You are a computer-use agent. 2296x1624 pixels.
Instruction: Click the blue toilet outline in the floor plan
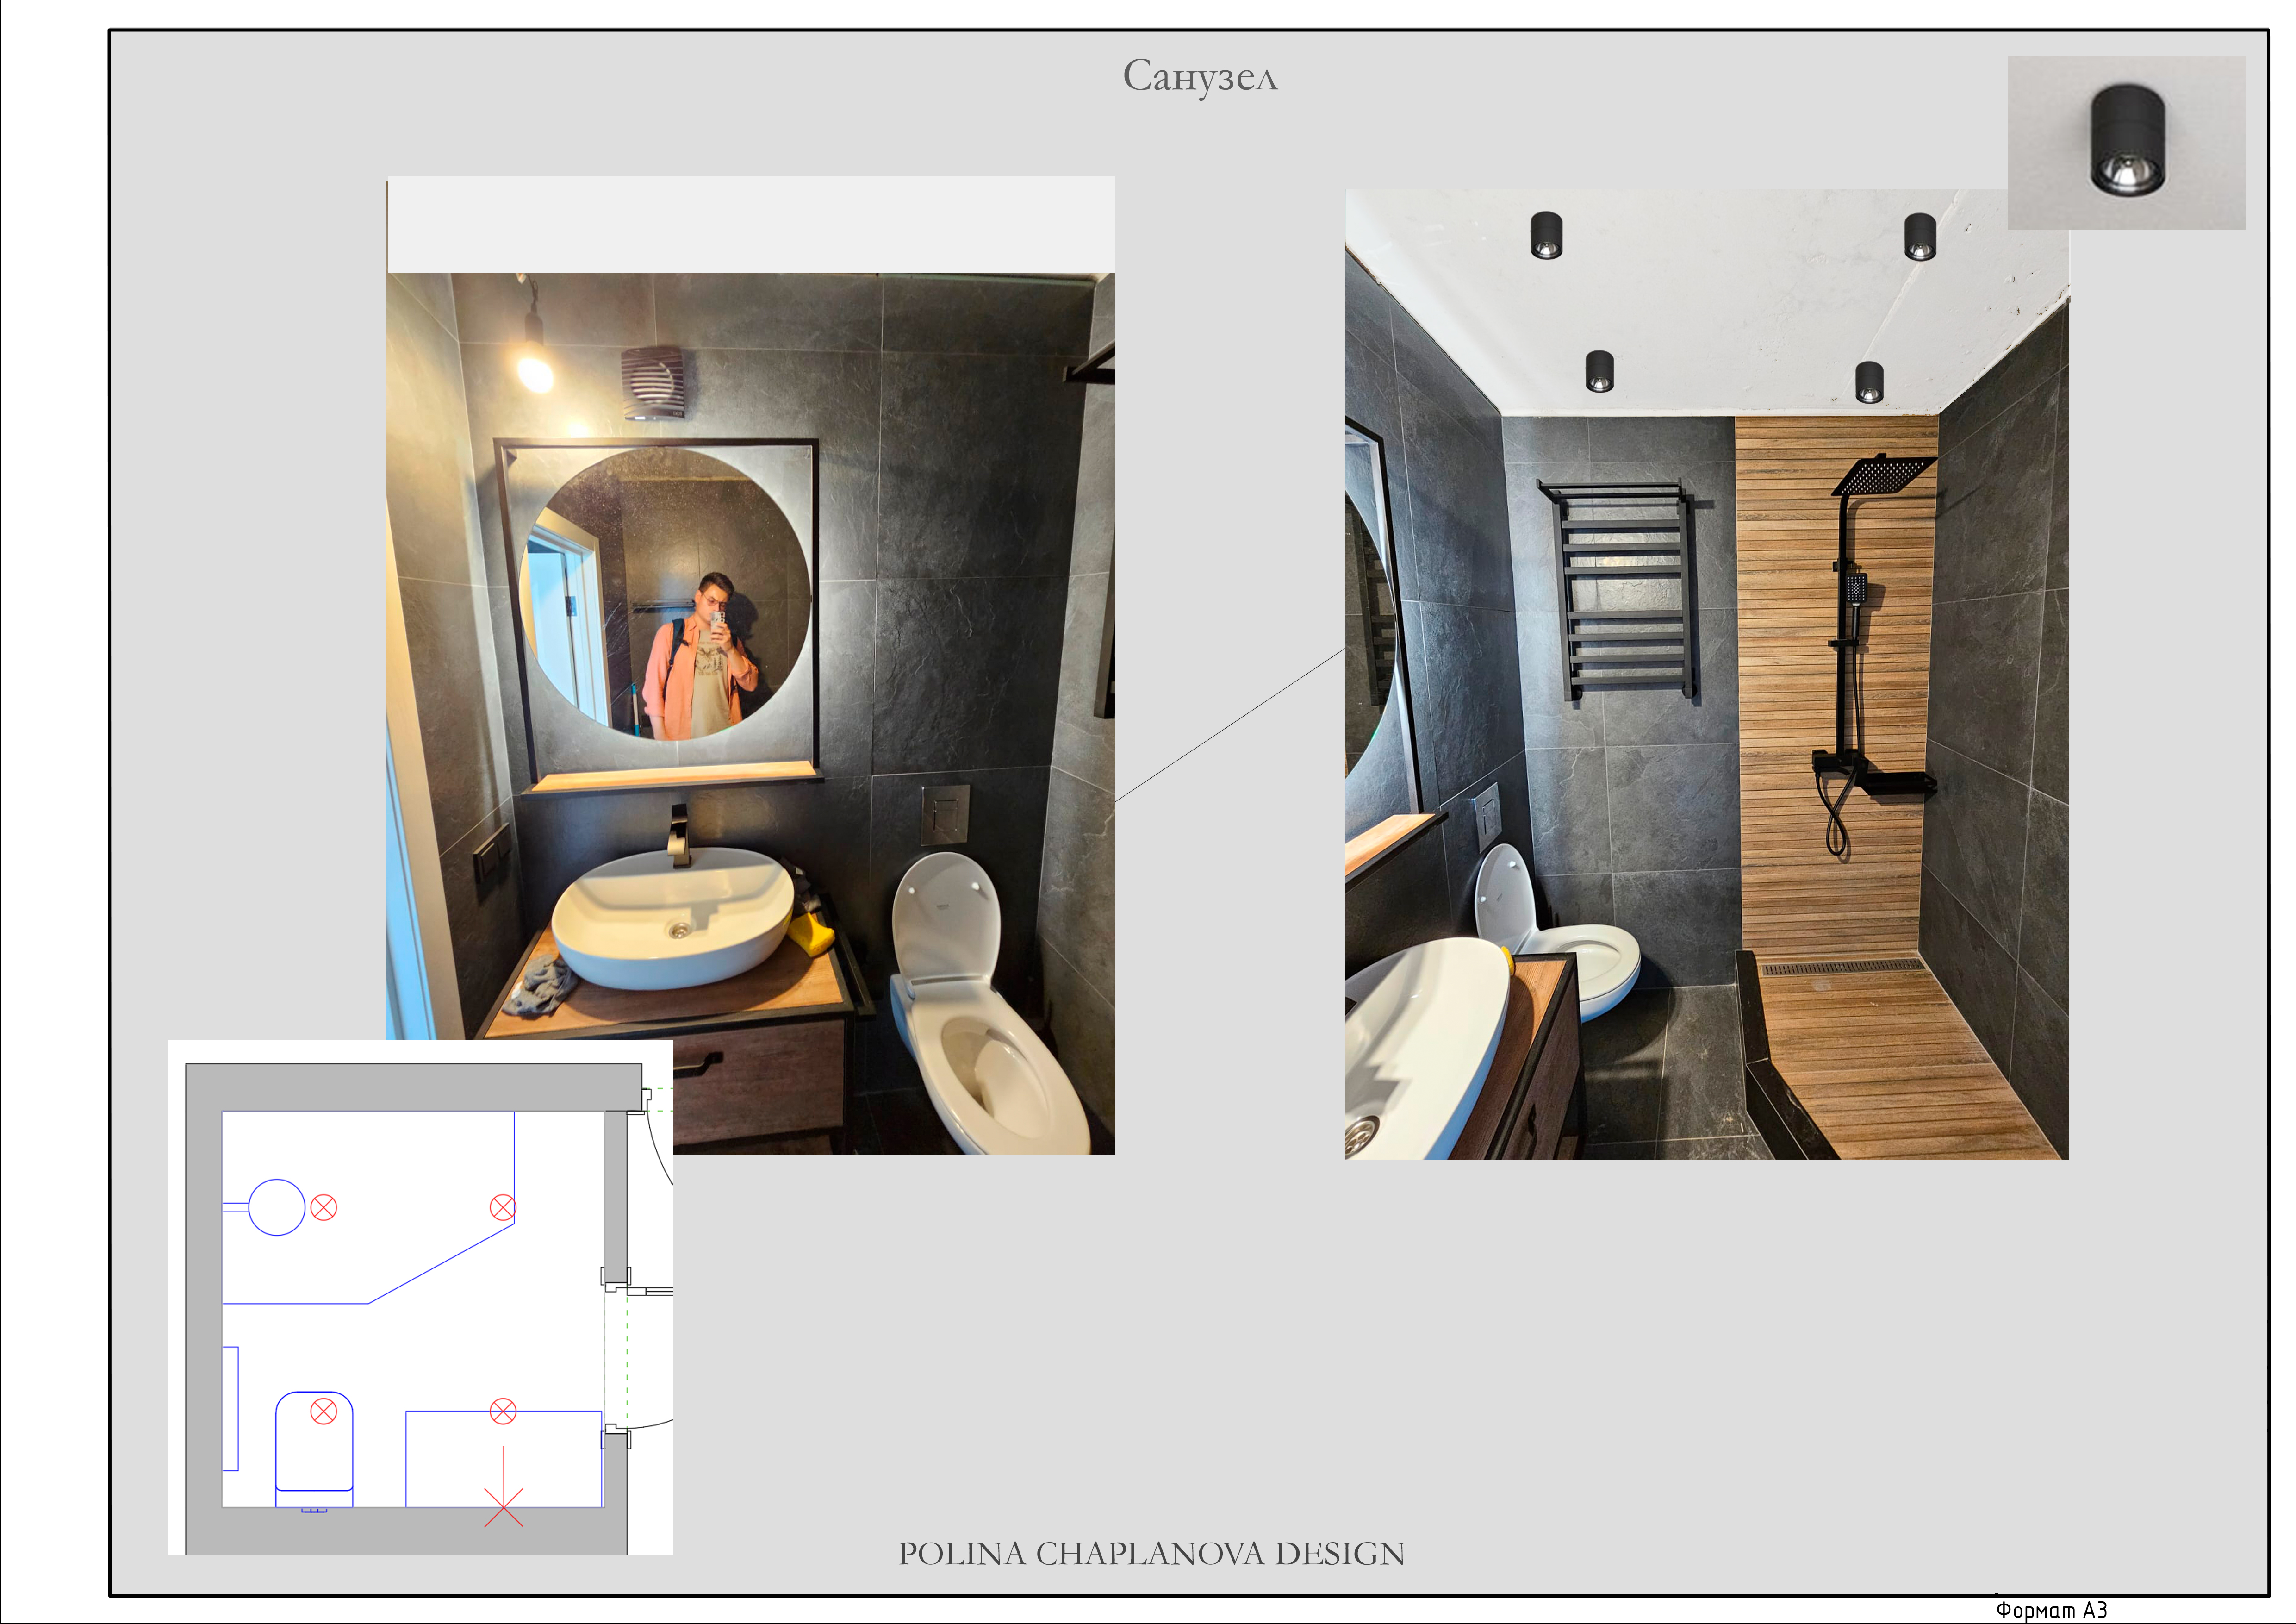tap(314, 1449)
